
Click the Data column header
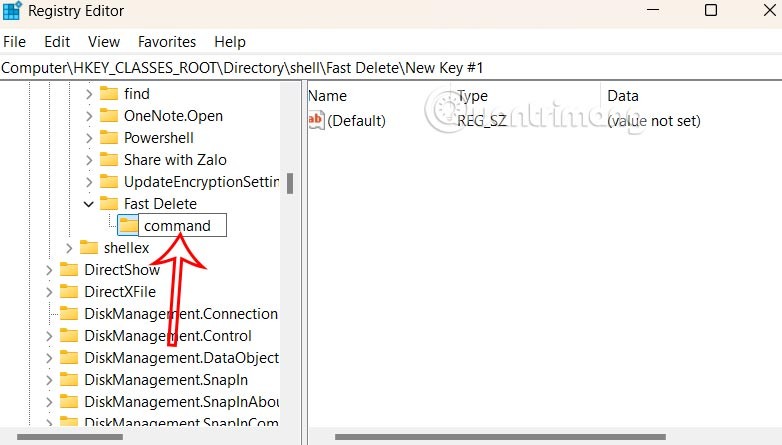click(623, 96)
